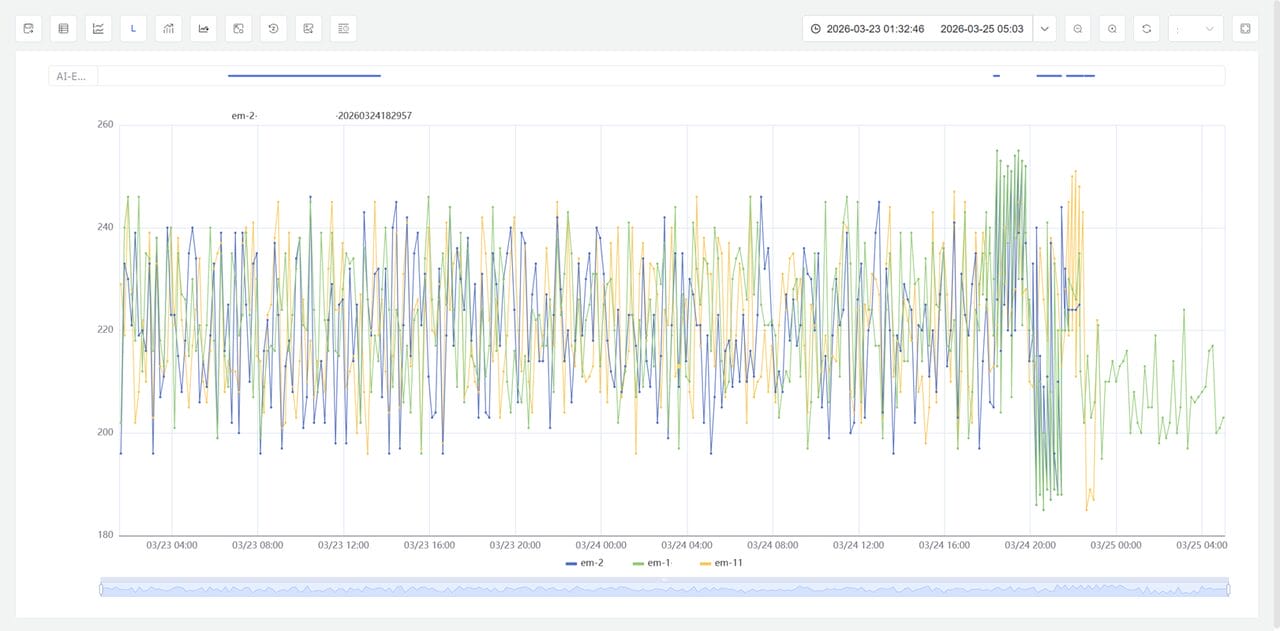Zoom out using the magnifier minus icon
Viewport: 1280px width, 631px height.
[x=1078, y=29]
